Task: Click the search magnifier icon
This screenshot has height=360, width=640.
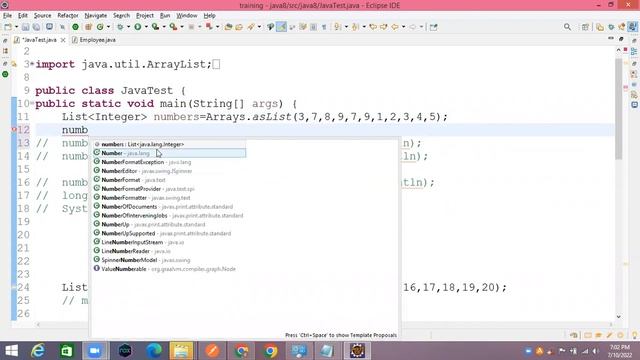Action: click(x=567, y=27)
